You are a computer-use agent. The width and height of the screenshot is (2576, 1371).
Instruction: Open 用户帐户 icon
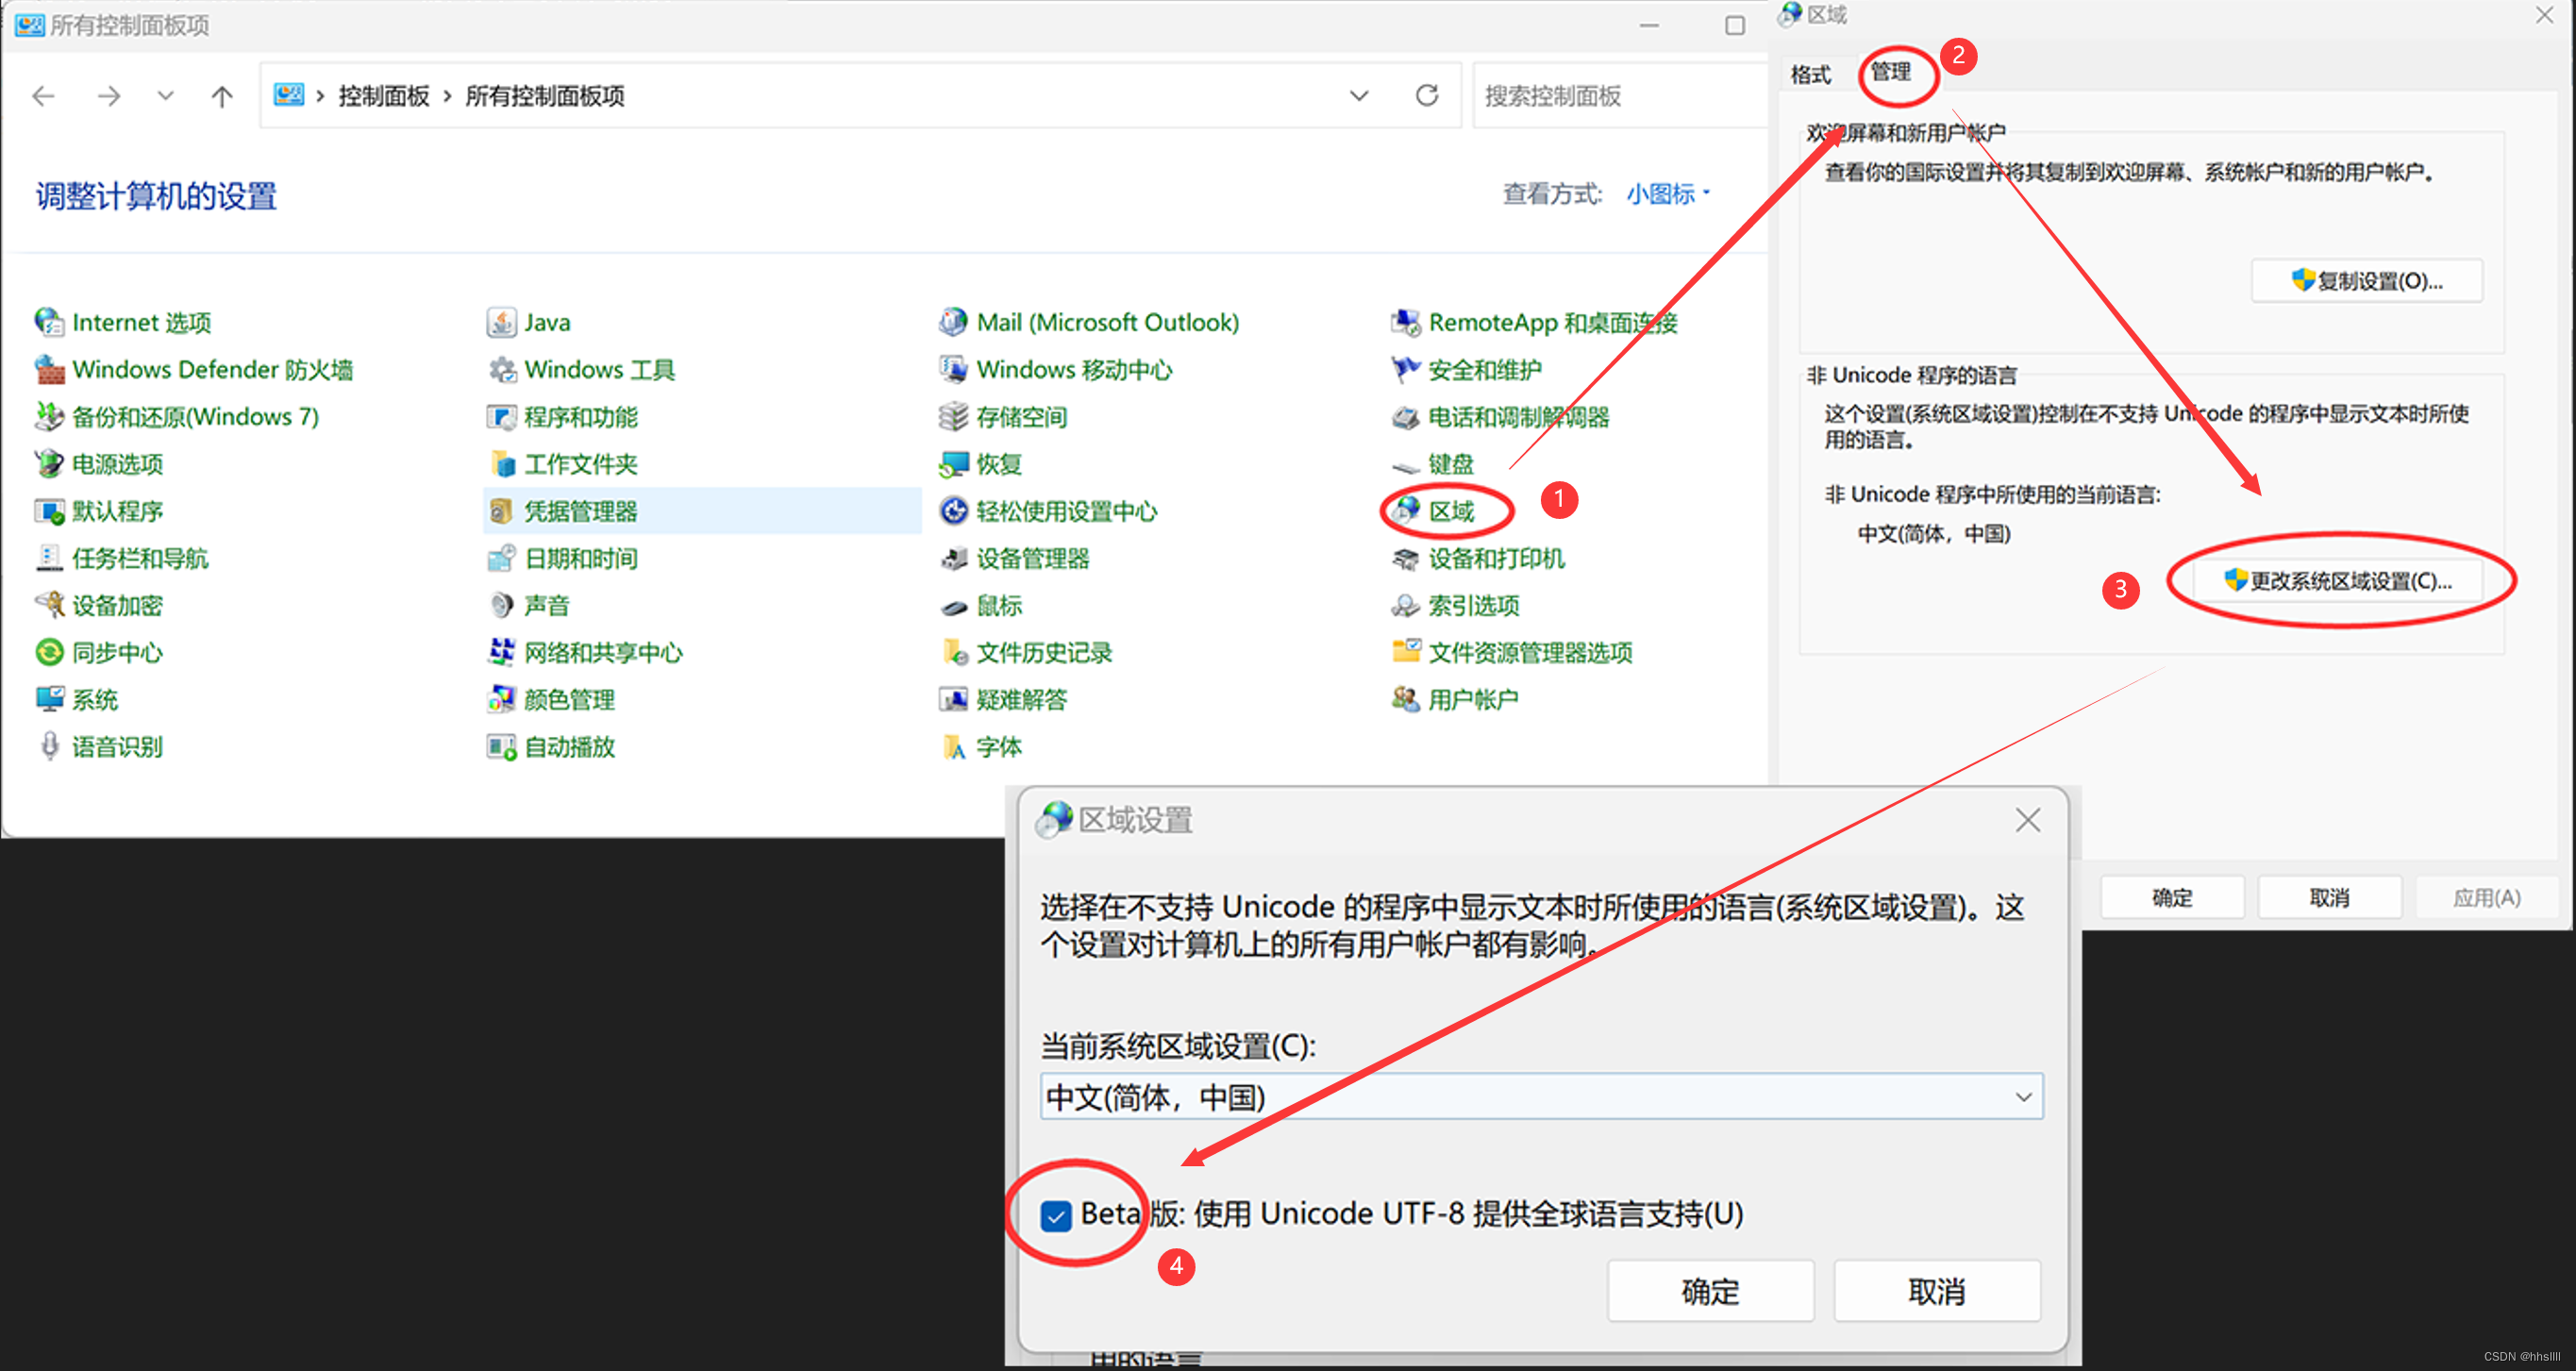(x=1406, y=699)
